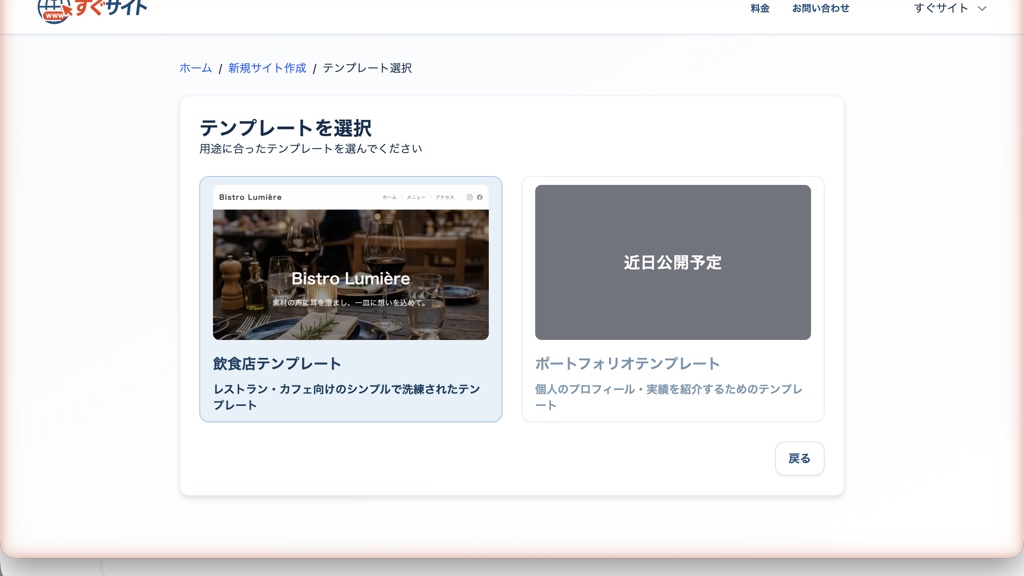Click the social circle icon beside Instagram in preview

[481, 197]
